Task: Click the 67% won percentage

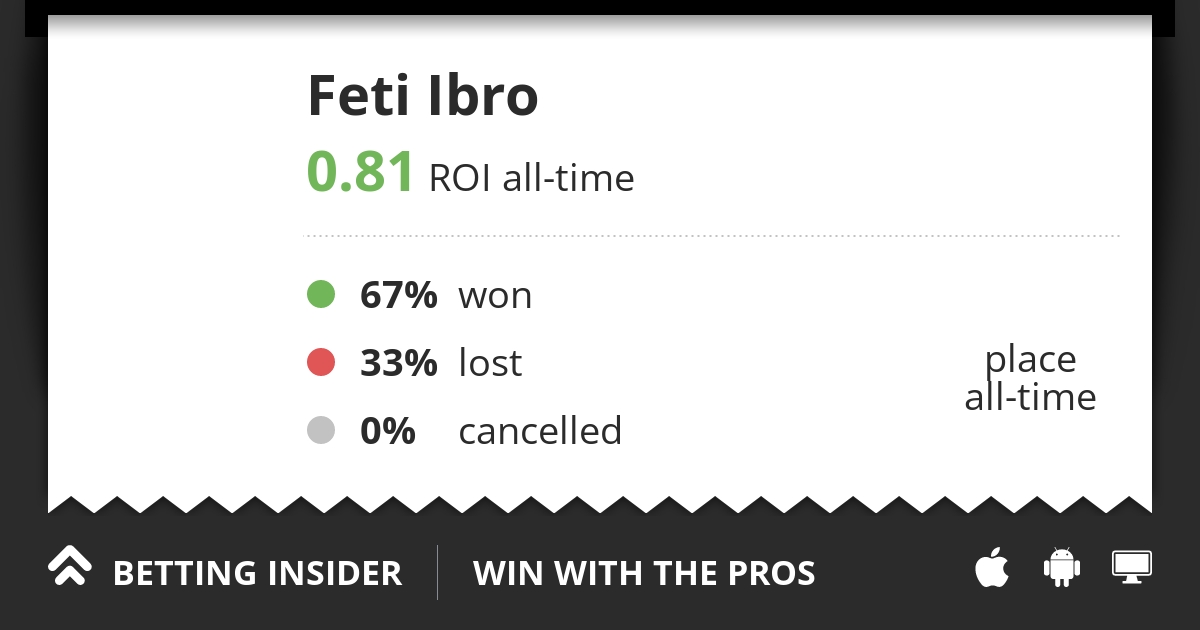Action: [398, 296]
